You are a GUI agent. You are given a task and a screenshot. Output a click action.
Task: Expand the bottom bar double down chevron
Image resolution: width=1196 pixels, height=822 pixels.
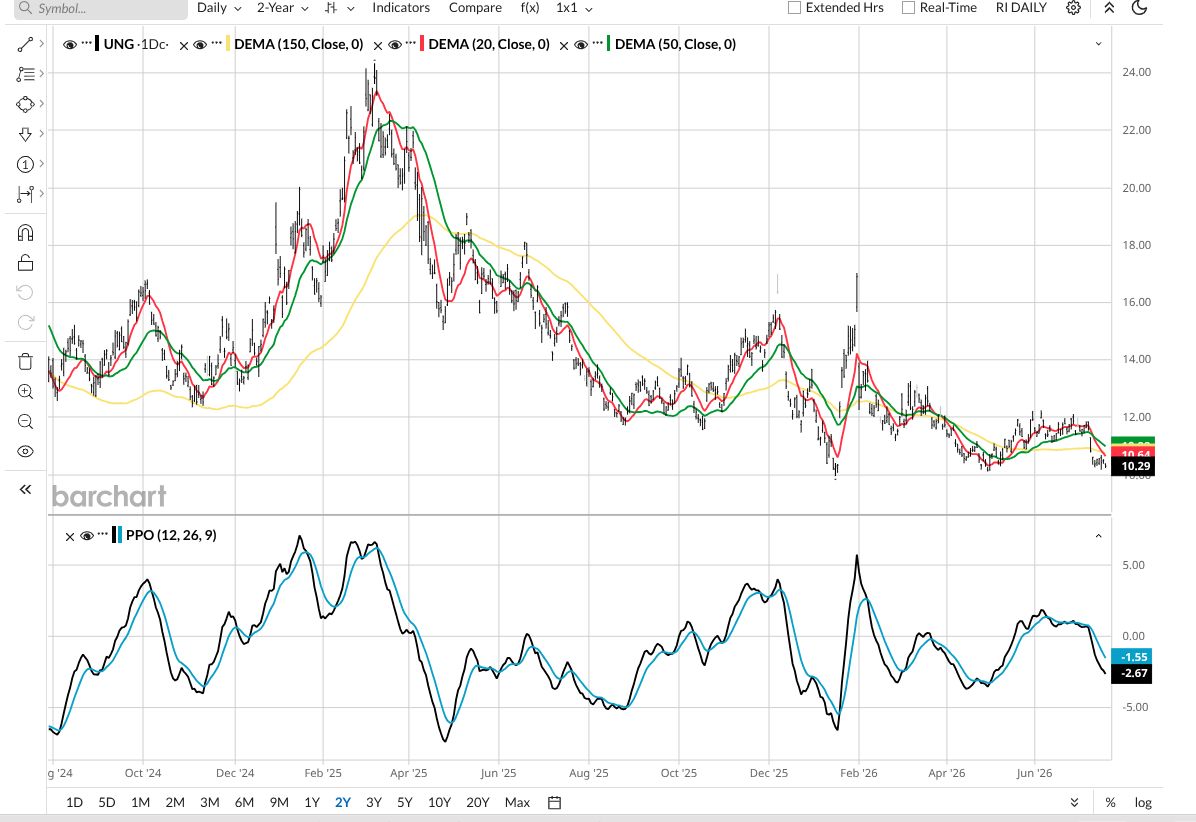click(x=1074, y=802)
